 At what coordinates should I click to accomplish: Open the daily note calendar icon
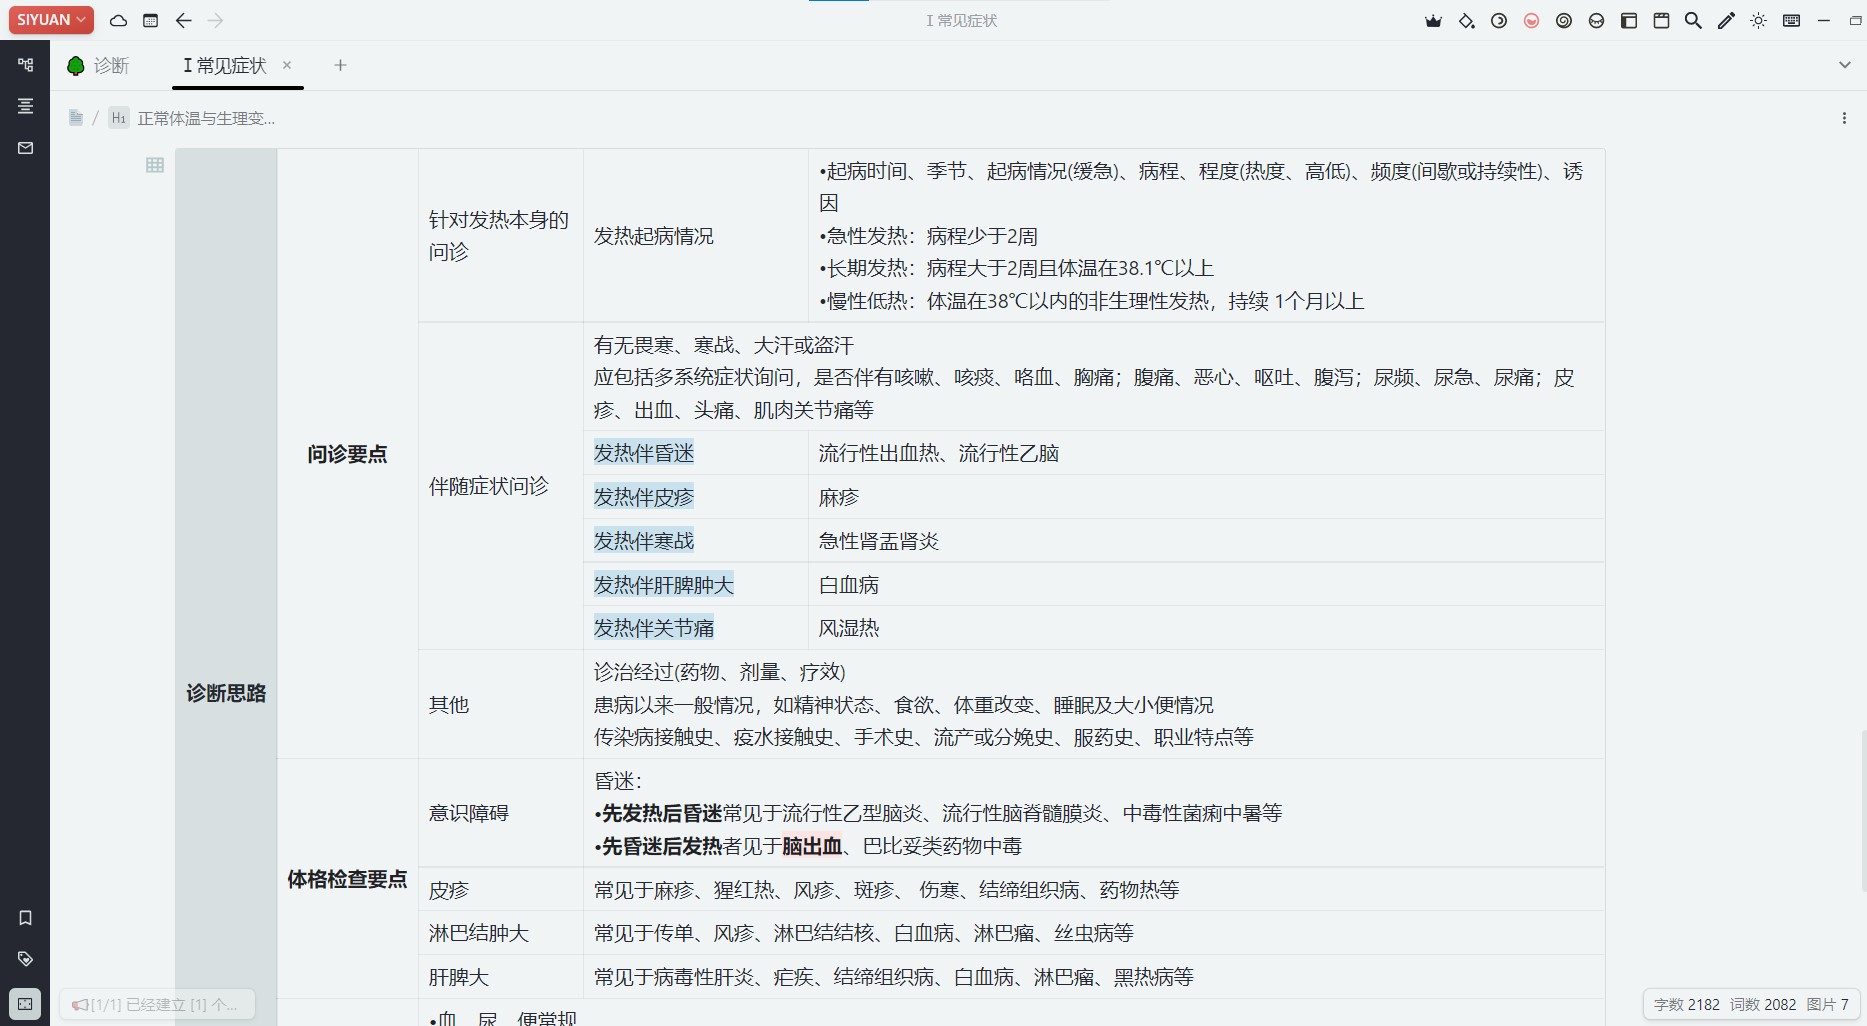pyautogui.click(x=150, y=20)
